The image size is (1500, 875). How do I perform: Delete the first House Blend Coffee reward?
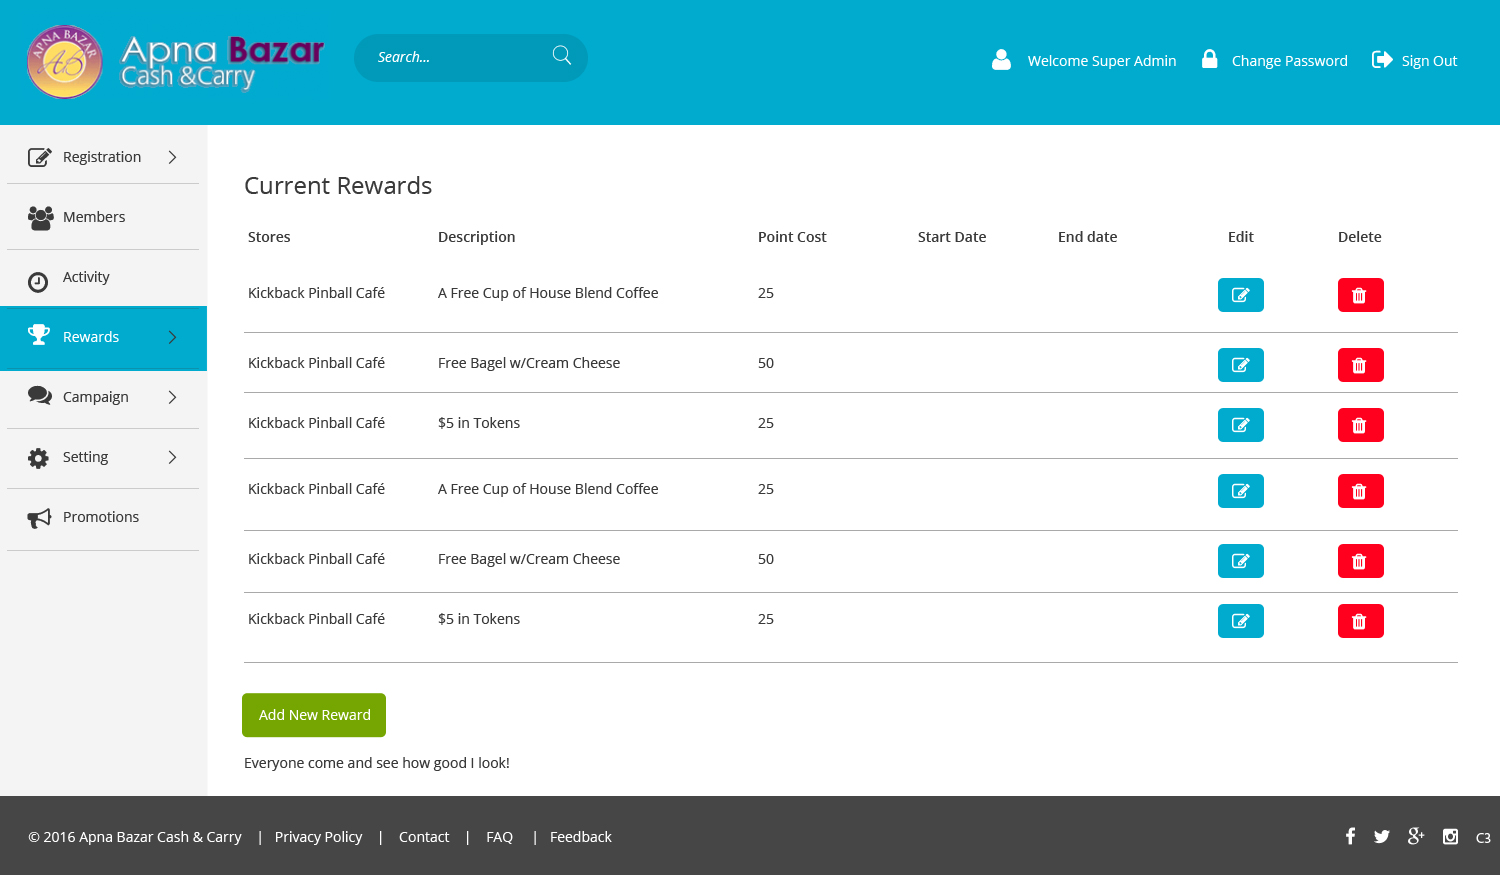(x=1360, y=295)
